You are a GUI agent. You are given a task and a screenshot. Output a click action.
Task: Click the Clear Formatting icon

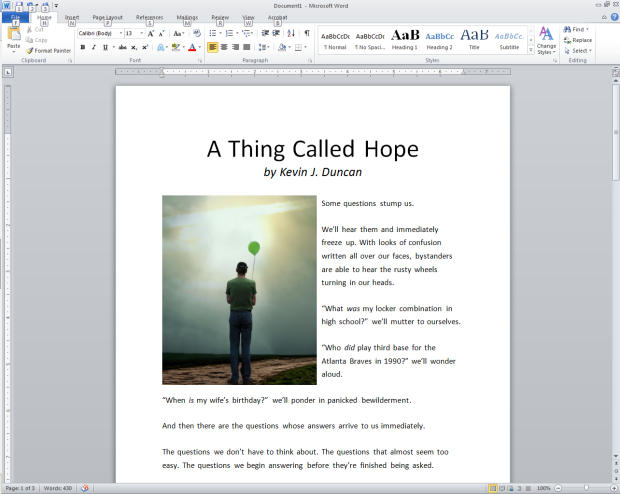[x=197, y=34]
